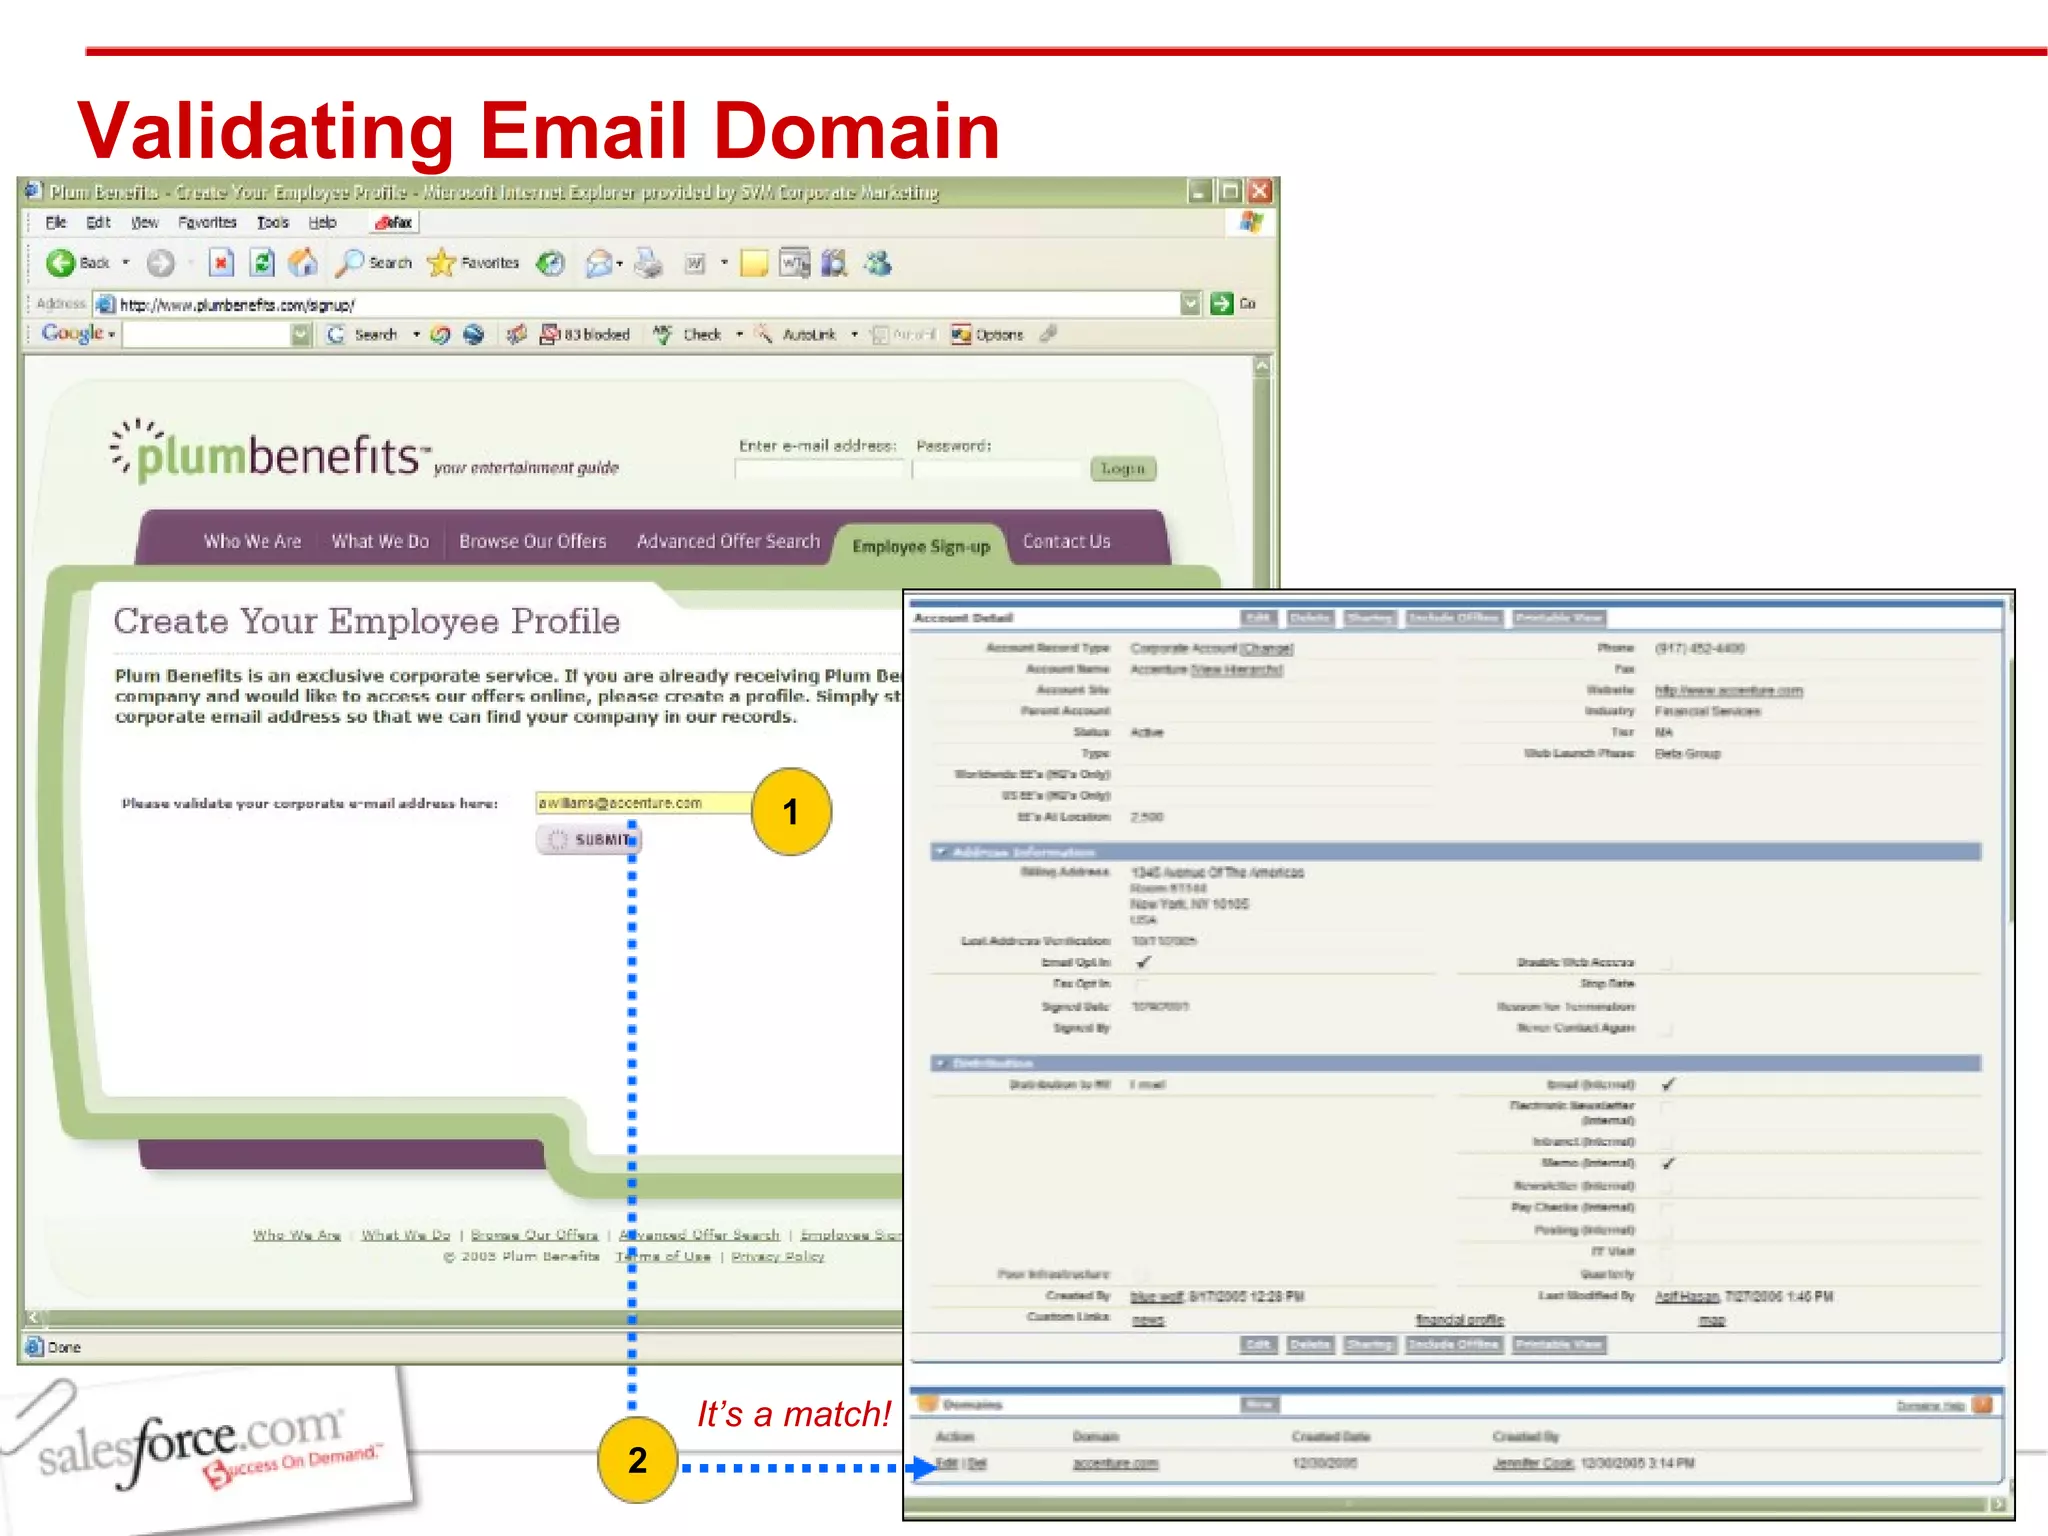Viewport: 2048px width, 1536px height.
Task: Open the Help menu
Action: tap(322, 222)
